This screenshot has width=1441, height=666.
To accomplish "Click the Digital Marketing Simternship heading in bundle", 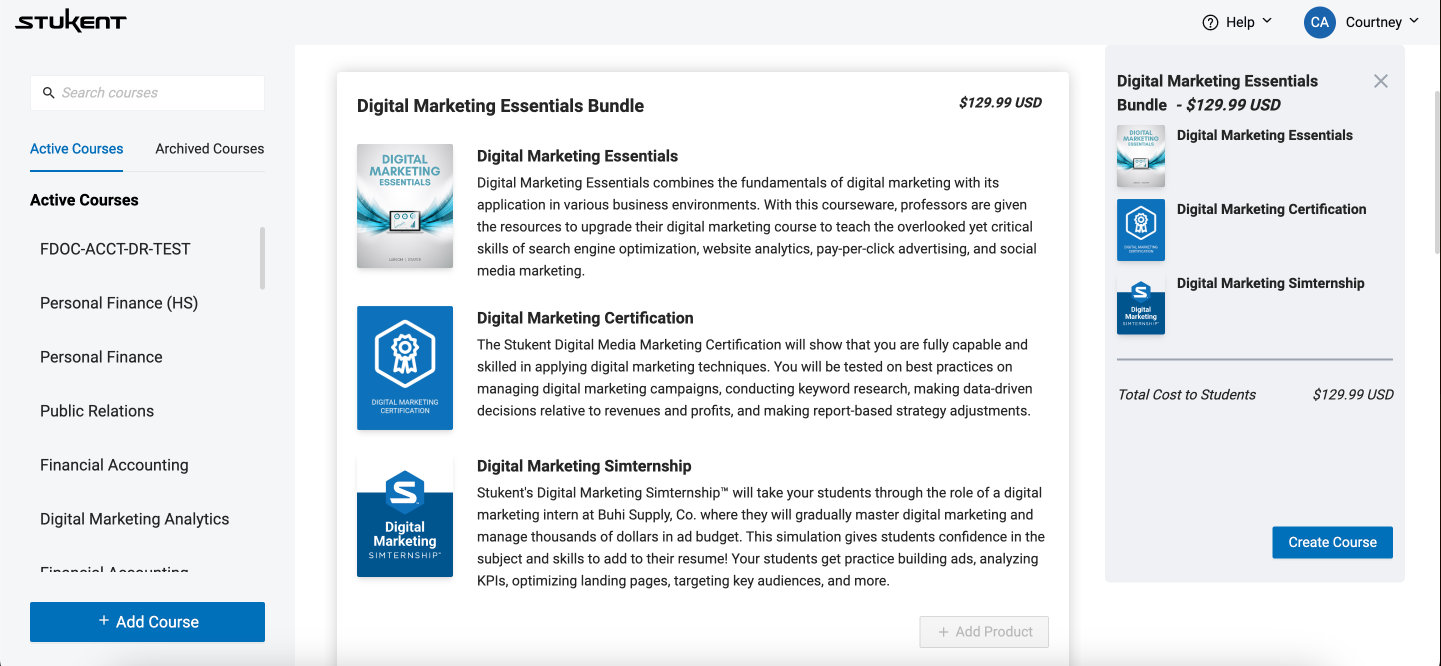I will click(584, 466).
